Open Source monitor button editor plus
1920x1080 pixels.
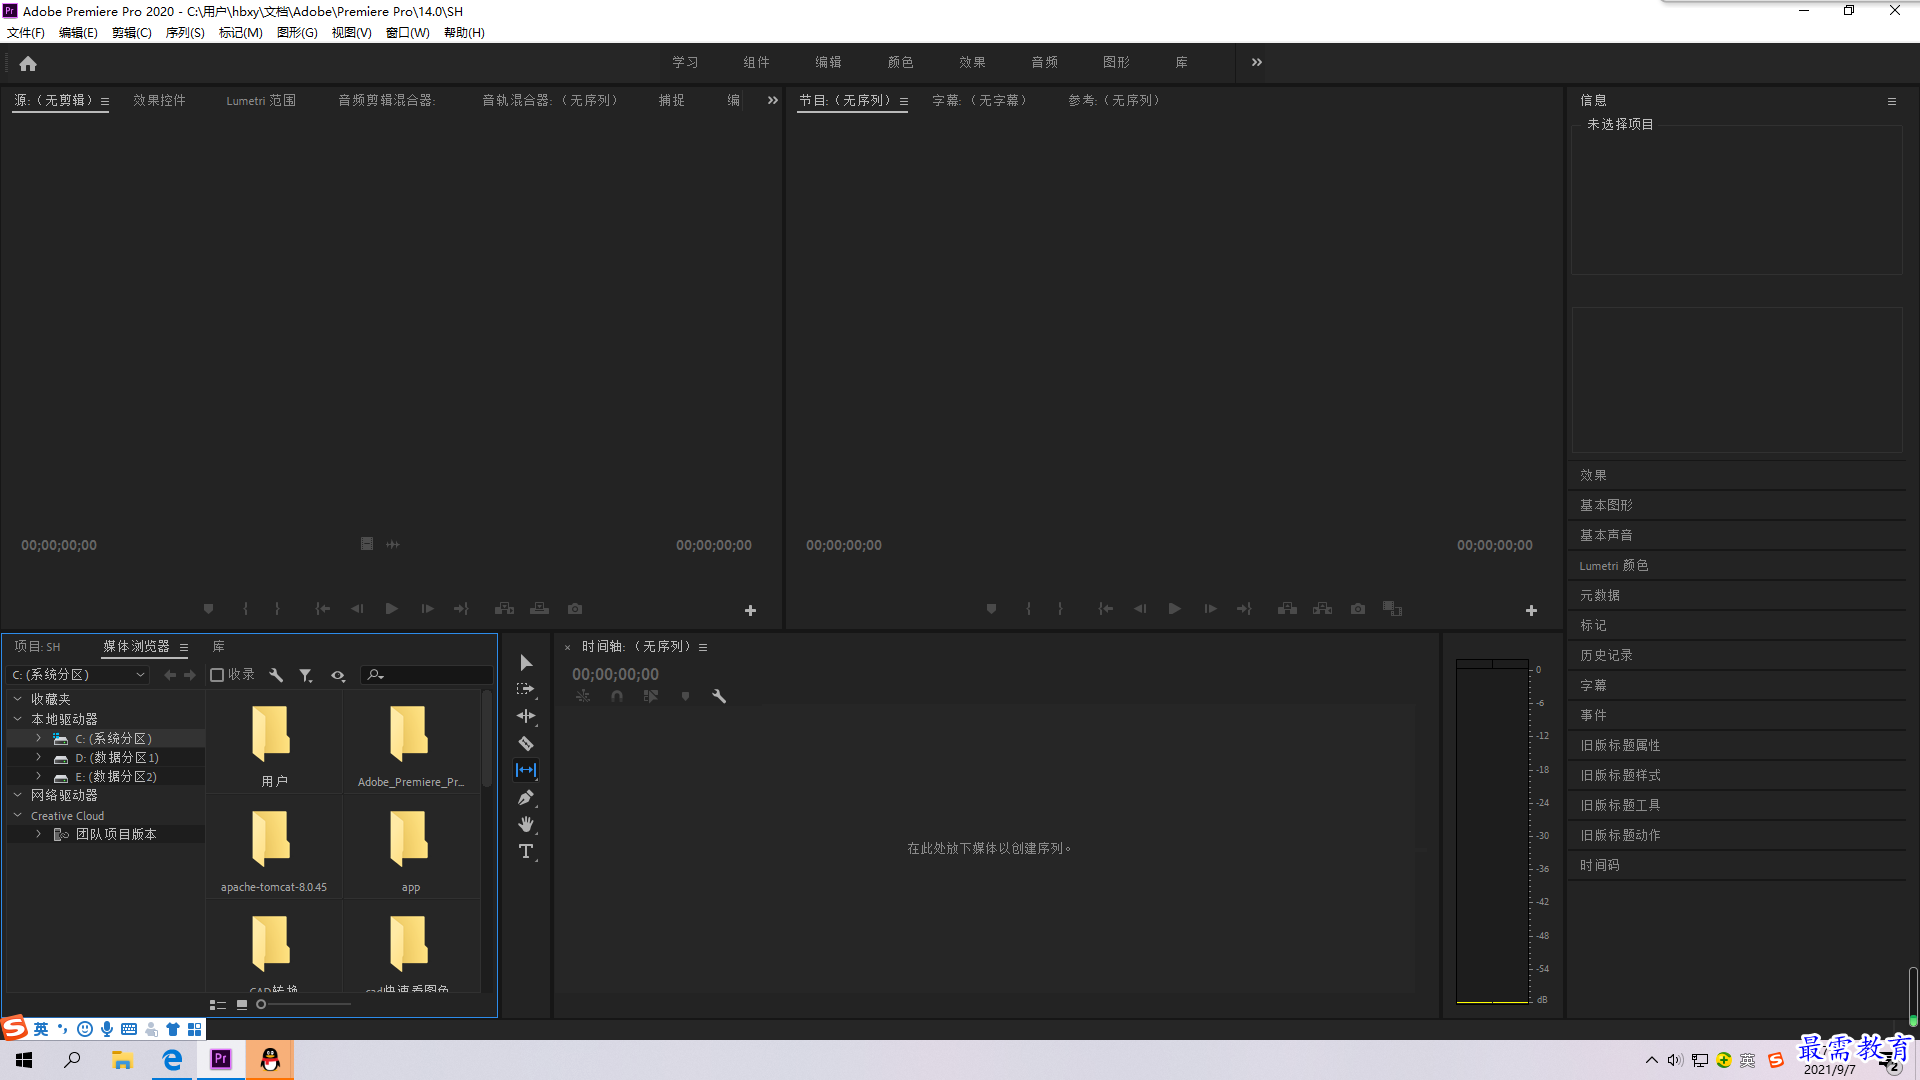pyautogui.click(x=750, y=610)
